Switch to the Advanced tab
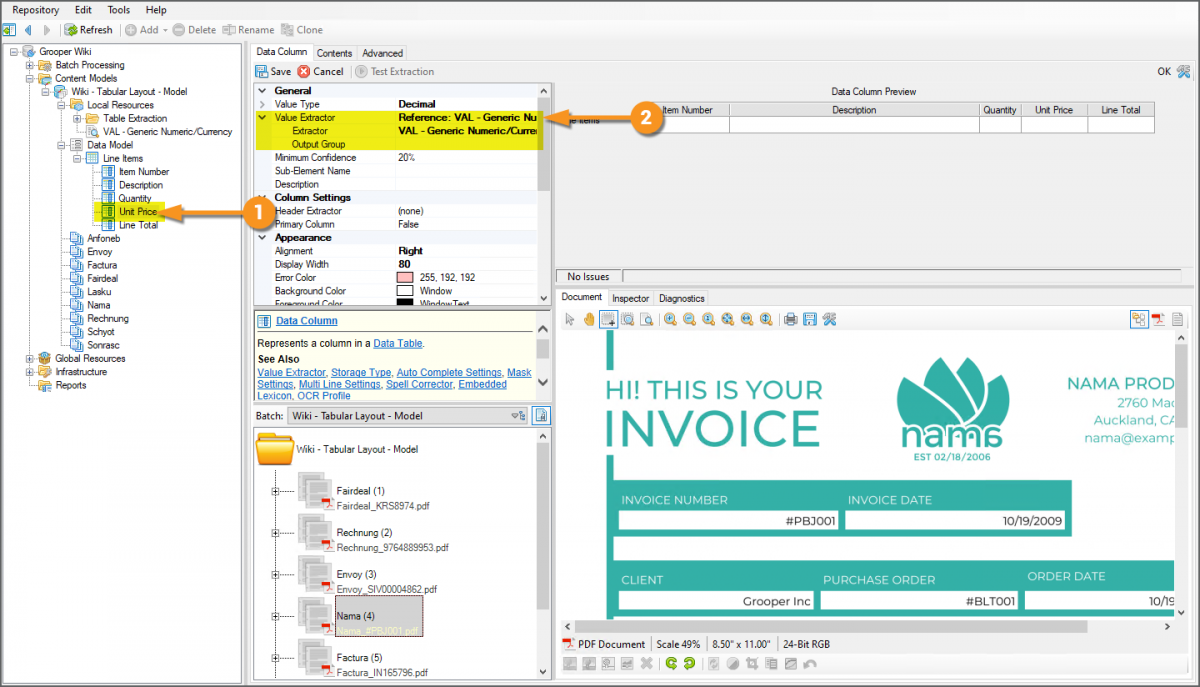The height and width of the screenshot is (687, 1200). tap(382, 53)
